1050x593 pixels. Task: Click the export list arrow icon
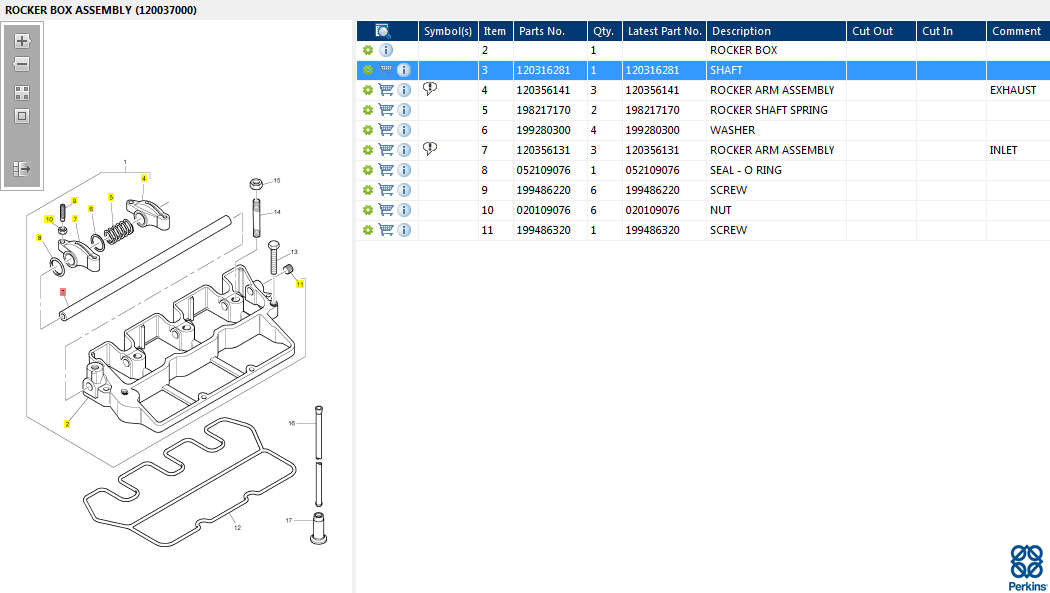[22, 169]
